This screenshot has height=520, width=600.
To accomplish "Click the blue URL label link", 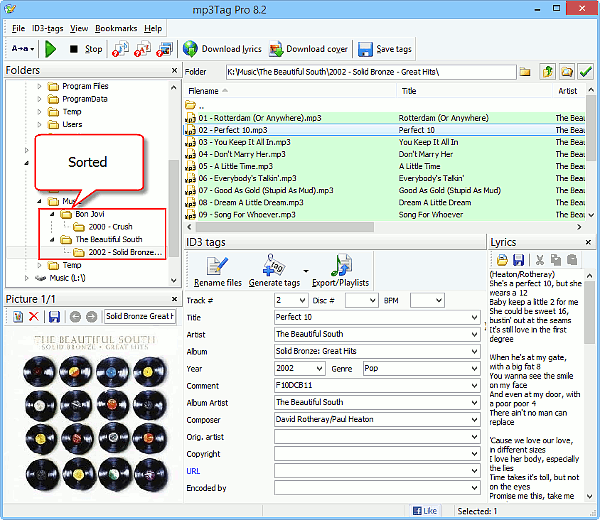I will point(193,471).
